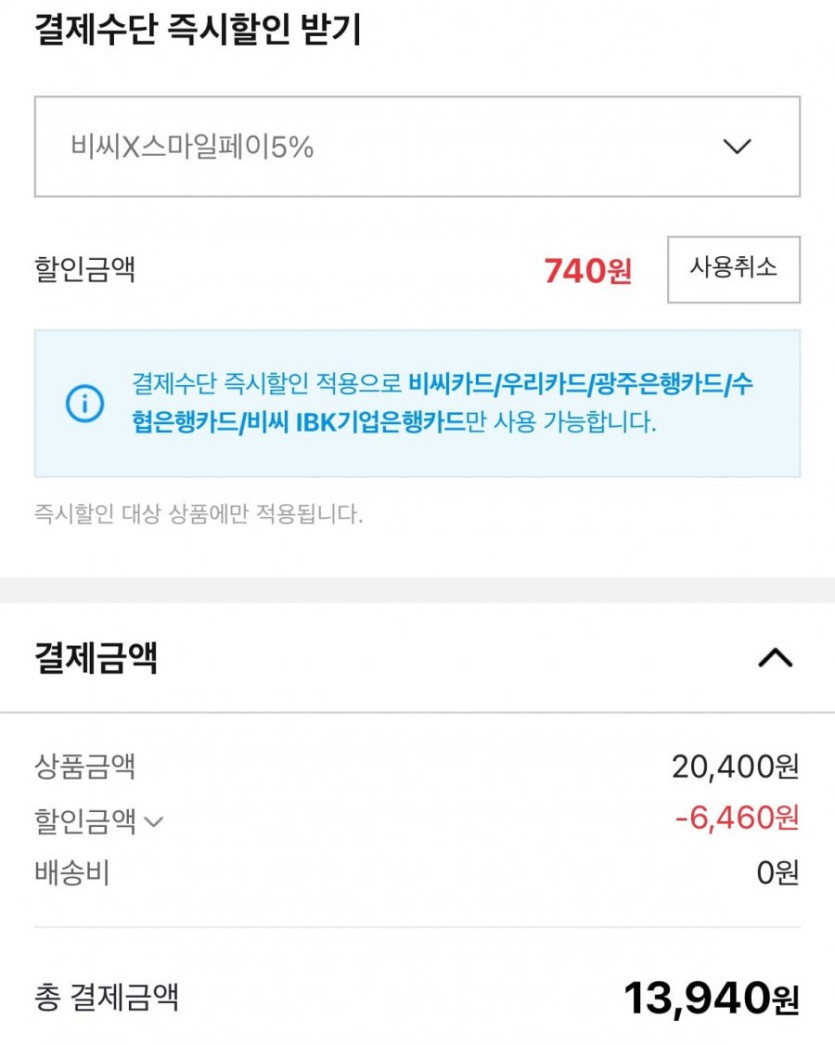The width and height of the screenshot is (835, 1045).
Task: Collapse the 결제금액 section with the up chevron
Action: [776, 658]
